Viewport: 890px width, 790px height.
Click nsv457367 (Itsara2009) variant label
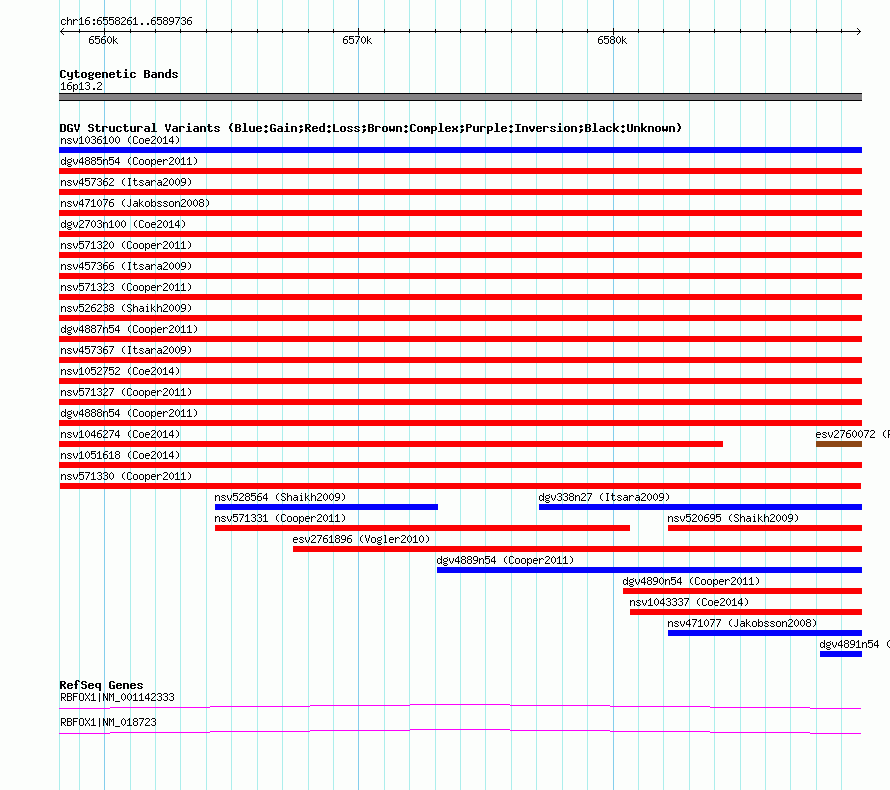(126, 350)
